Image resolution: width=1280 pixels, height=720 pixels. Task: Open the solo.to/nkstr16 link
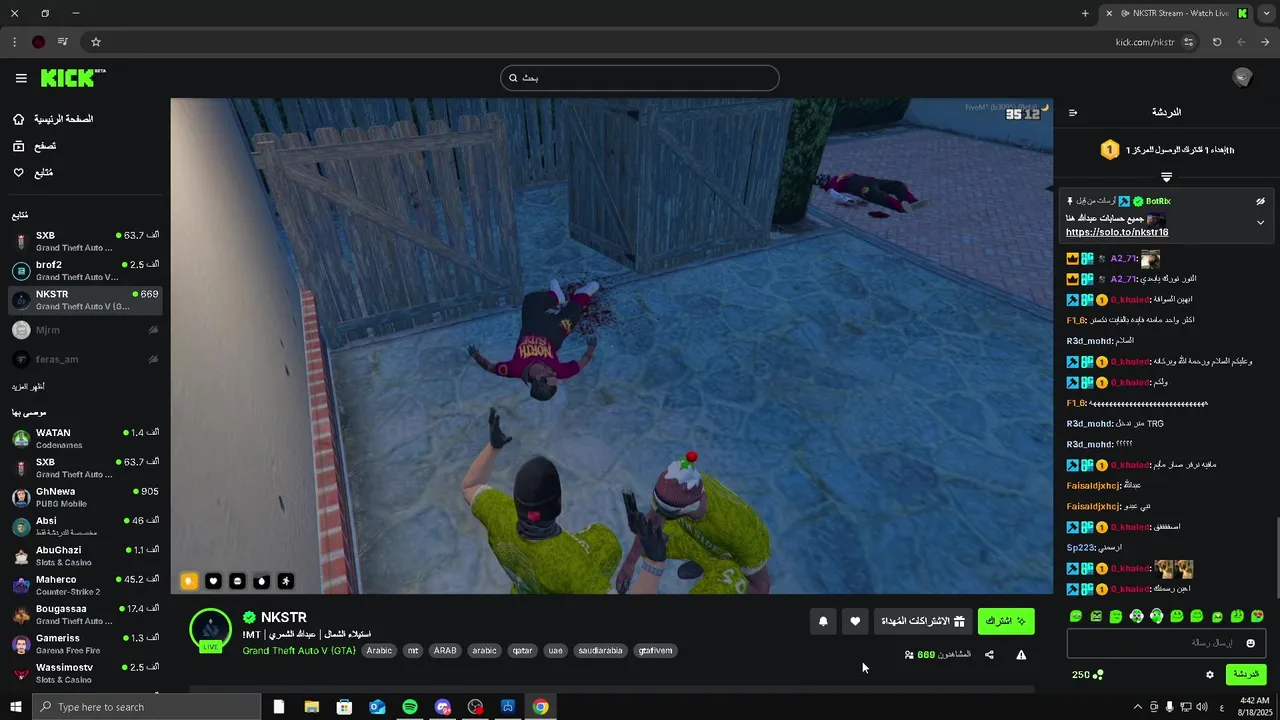point(1117,232)
